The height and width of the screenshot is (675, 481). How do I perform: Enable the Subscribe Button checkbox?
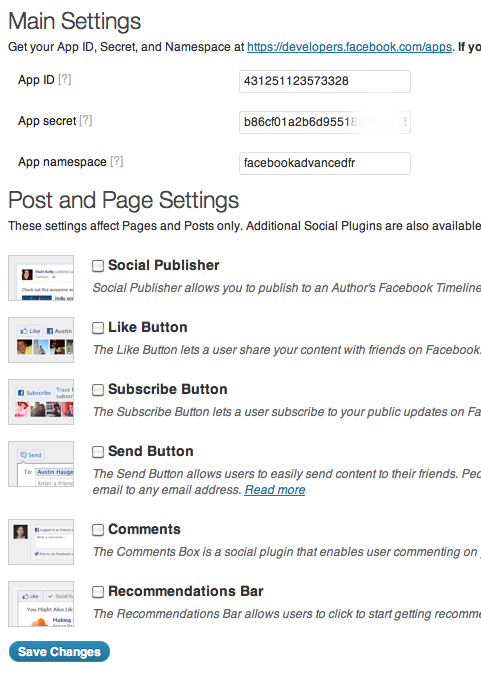pyautogui.click(x=98, y=390)
